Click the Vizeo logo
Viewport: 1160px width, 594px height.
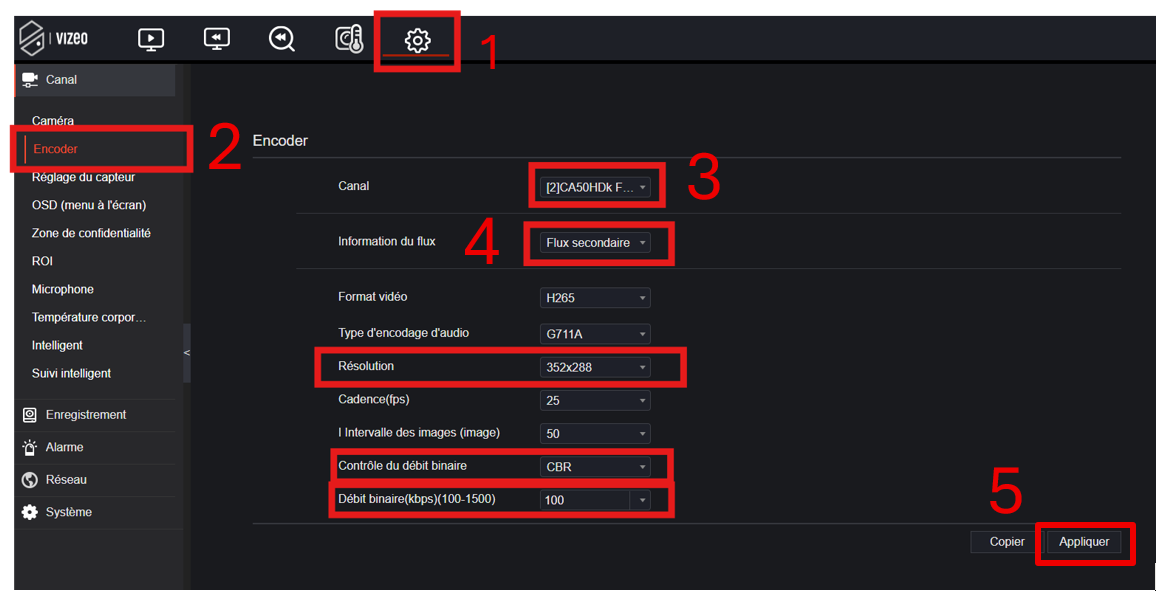[55, 39]
